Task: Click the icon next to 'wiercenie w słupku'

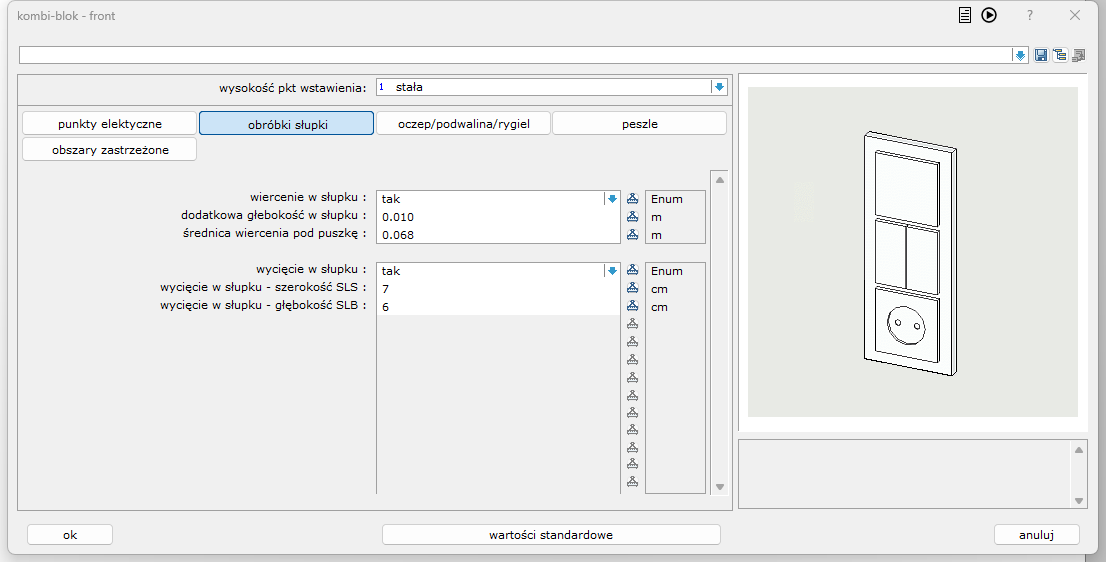Action: point(632,199)
